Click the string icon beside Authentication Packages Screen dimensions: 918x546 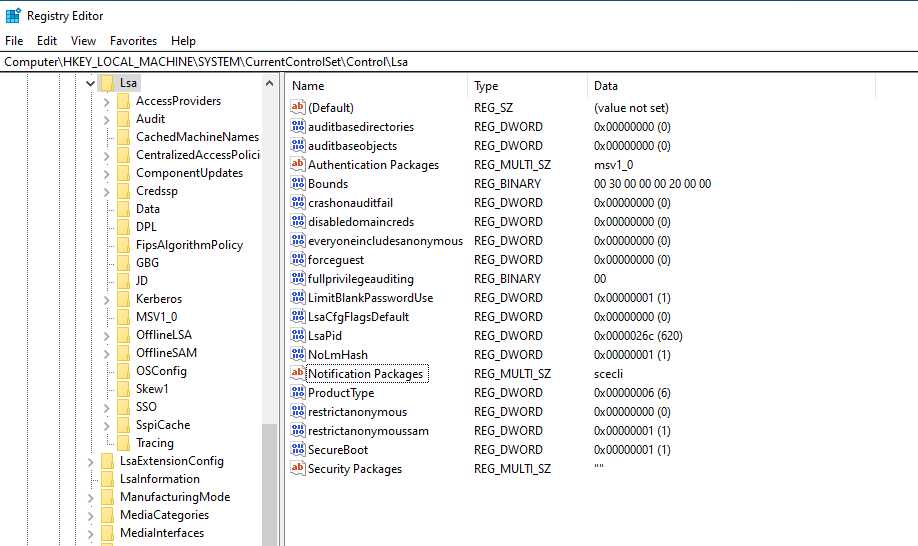tap(297, 165)
